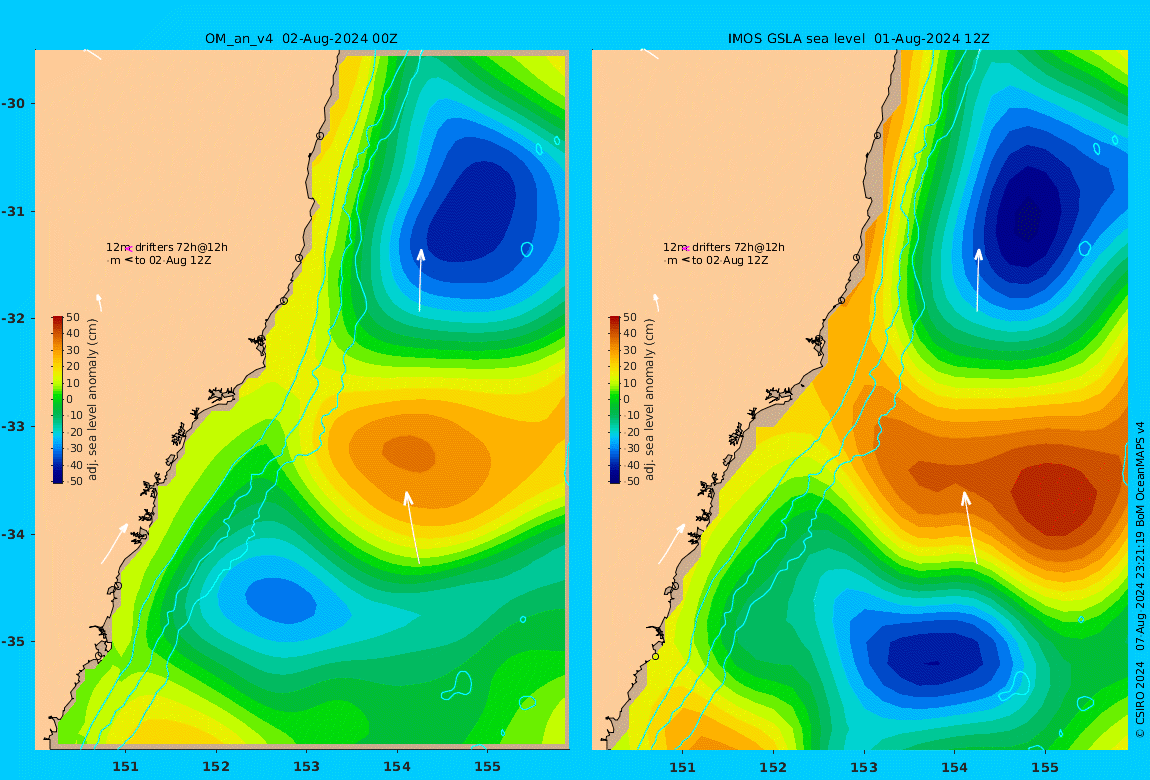Screen dimensions: 1150x780
Task: Click the vertical '© CSIRO 2024' copyright text
Action: point(1140,699)
